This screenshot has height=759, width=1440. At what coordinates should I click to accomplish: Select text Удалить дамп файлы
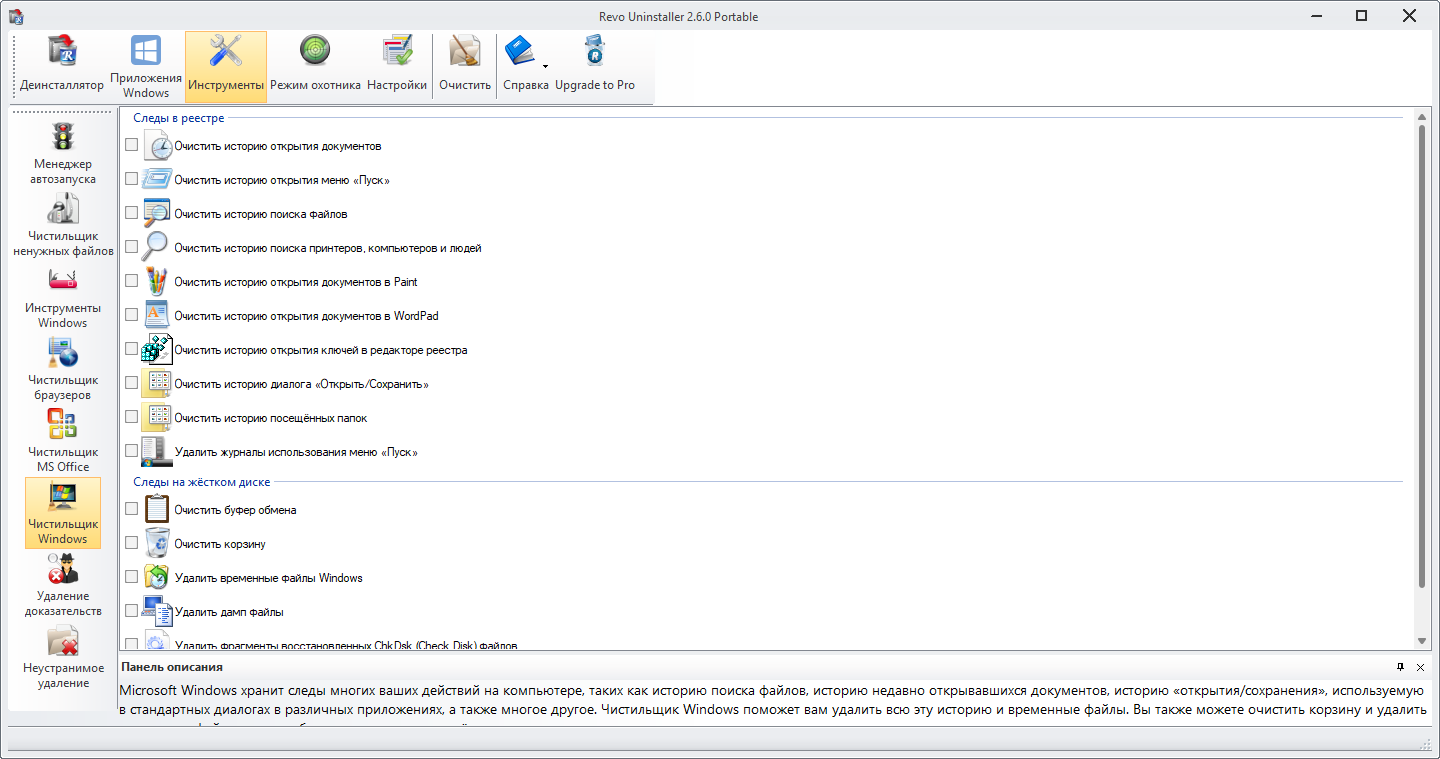coord(229,612)
